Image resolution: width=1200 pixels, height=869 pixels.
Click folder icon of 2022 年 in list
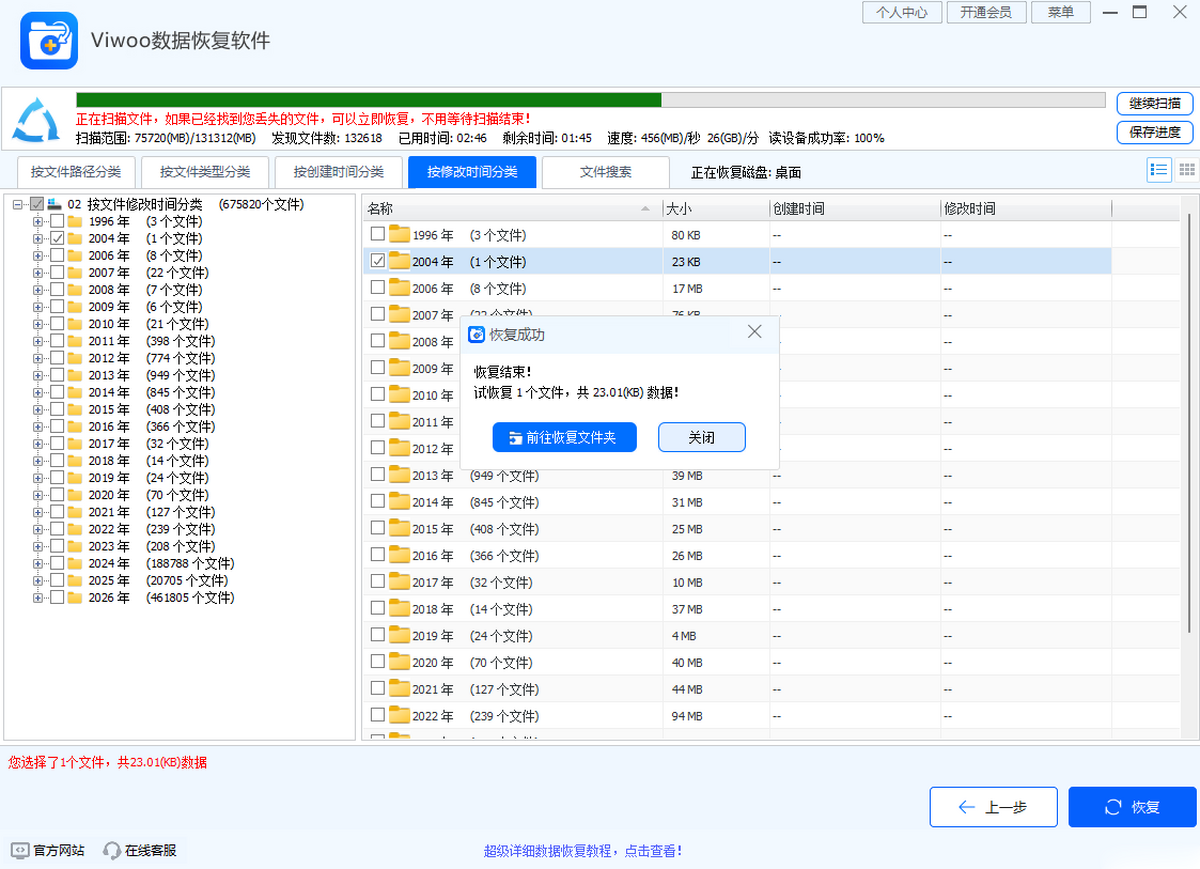pyautogui.click(x=400, y=715)
